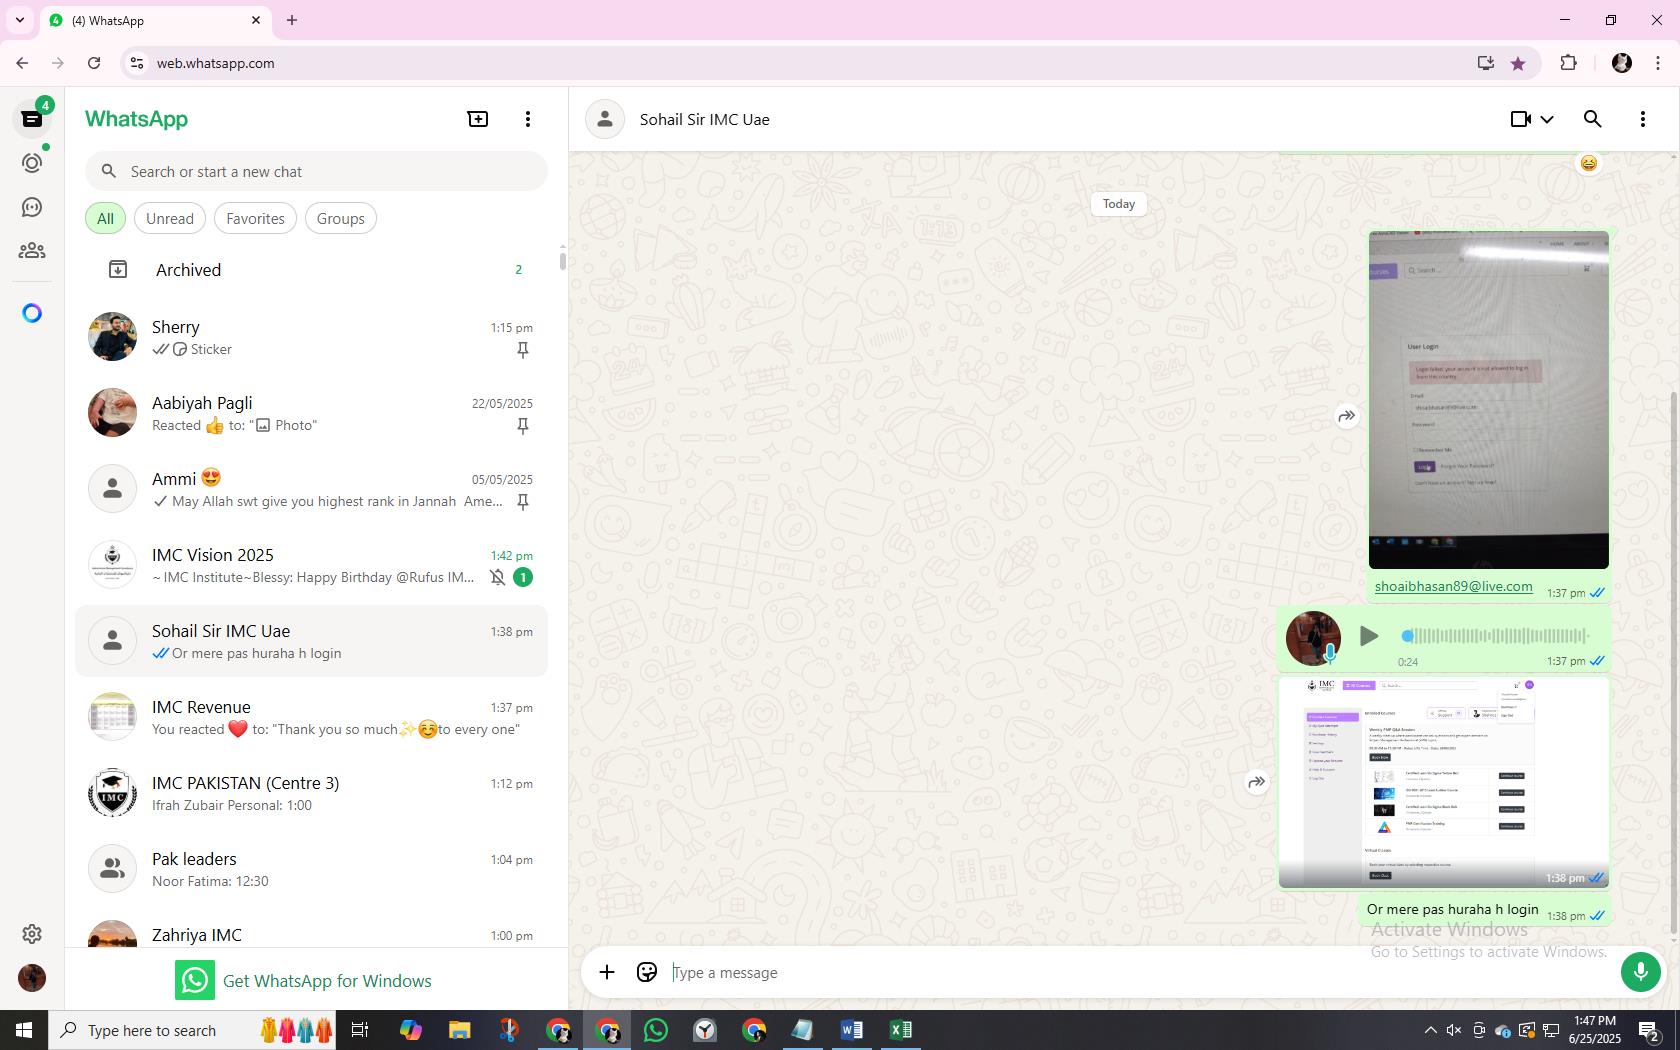Open Excel from taskbar
Image resolution: width=1680 pixels, height=1050 pixels.
[901, 1030]
